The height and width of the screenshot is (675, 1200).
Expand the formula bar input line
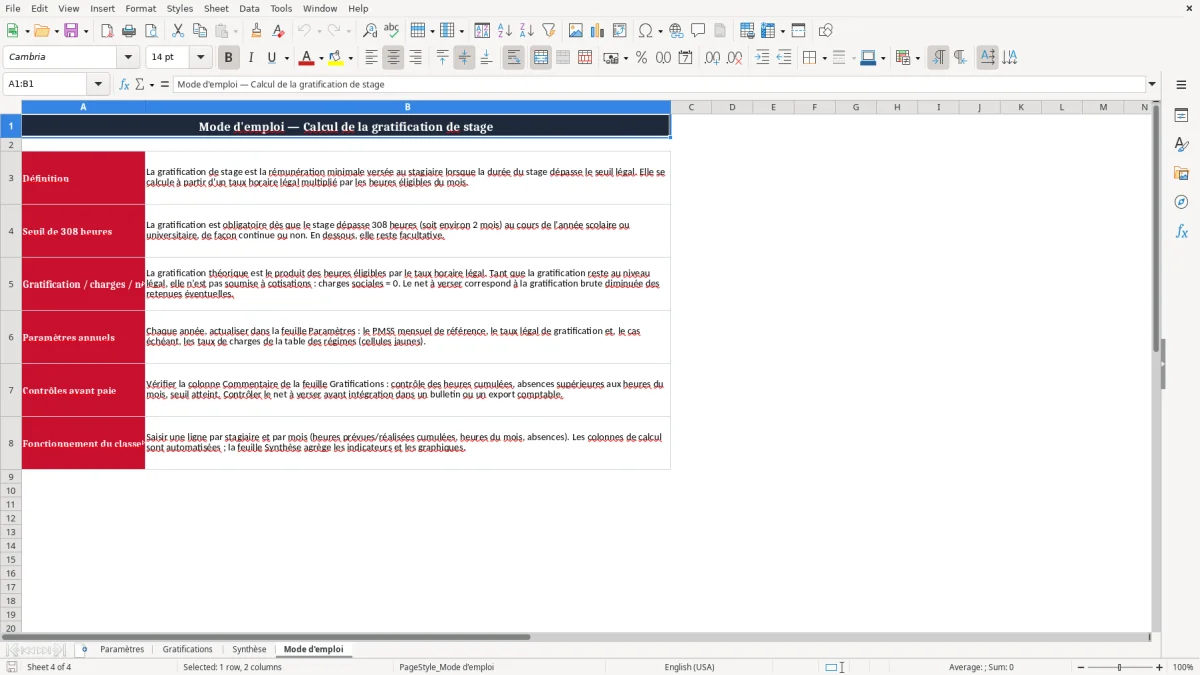[x=1152, y=84]
